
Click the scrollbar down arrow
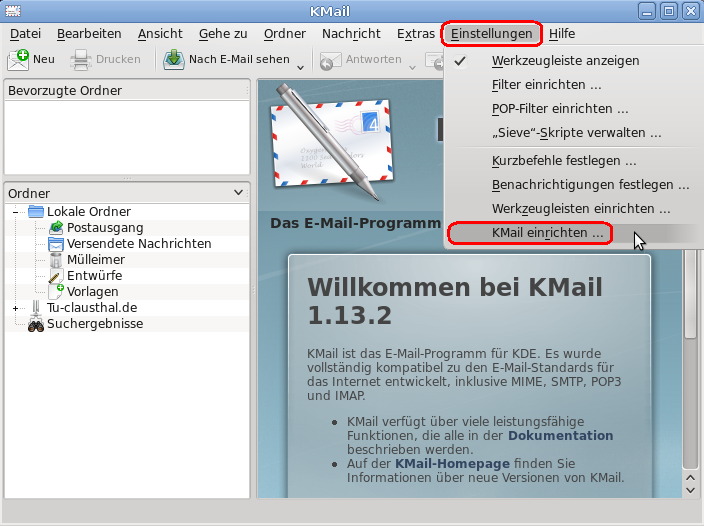(690, 490)
